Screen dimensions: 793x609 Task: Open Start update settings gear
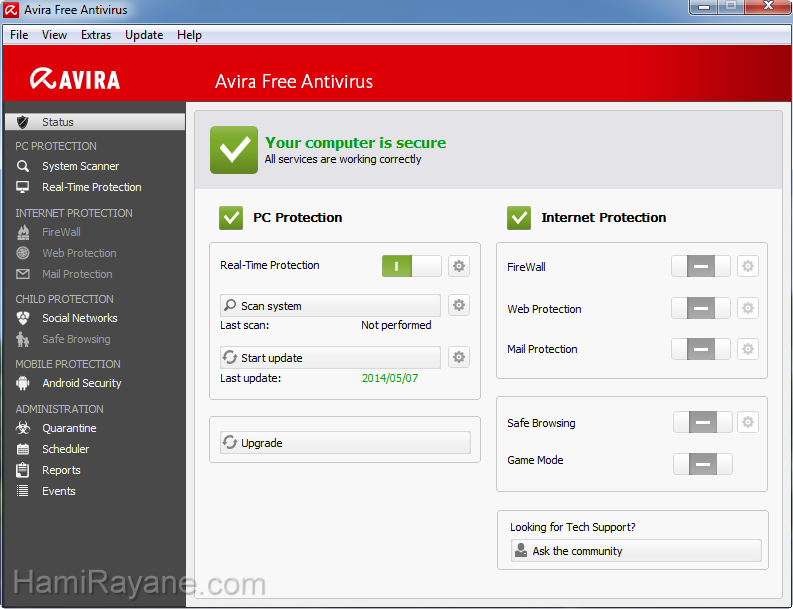pos(459,357)
